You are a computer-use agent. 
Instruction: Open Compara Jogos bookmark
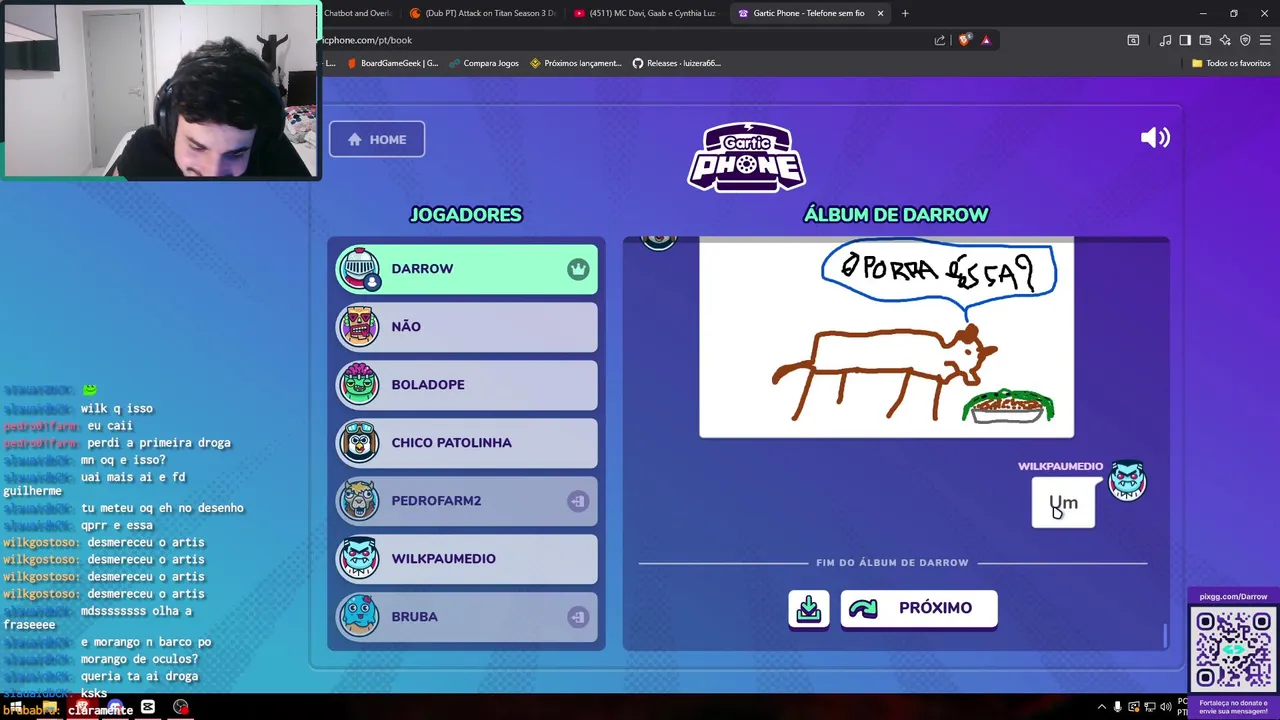point(484,63)
